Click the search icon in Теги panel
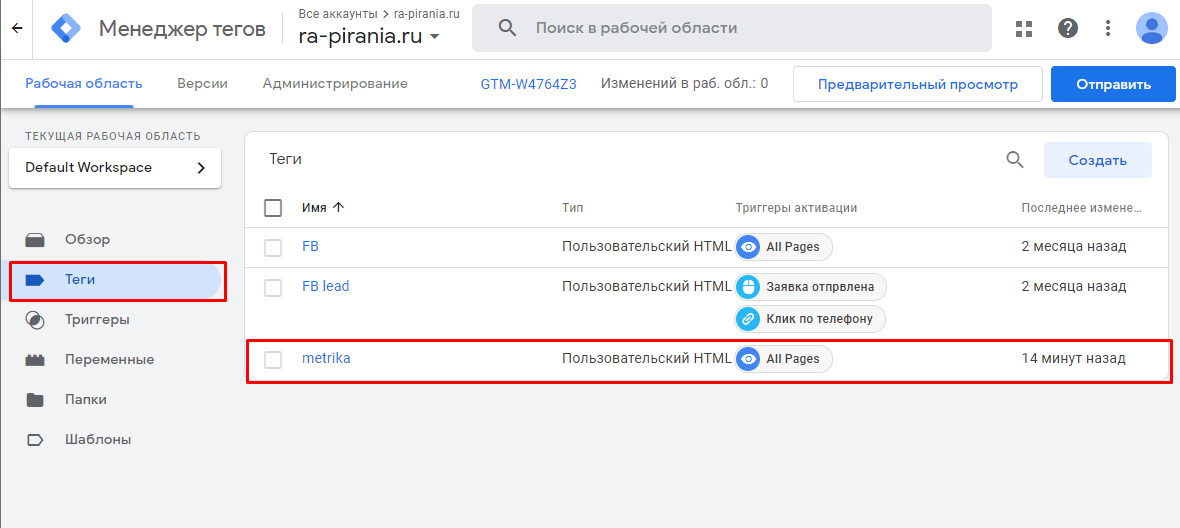Screen dimensions: 1180x528 1014,160
